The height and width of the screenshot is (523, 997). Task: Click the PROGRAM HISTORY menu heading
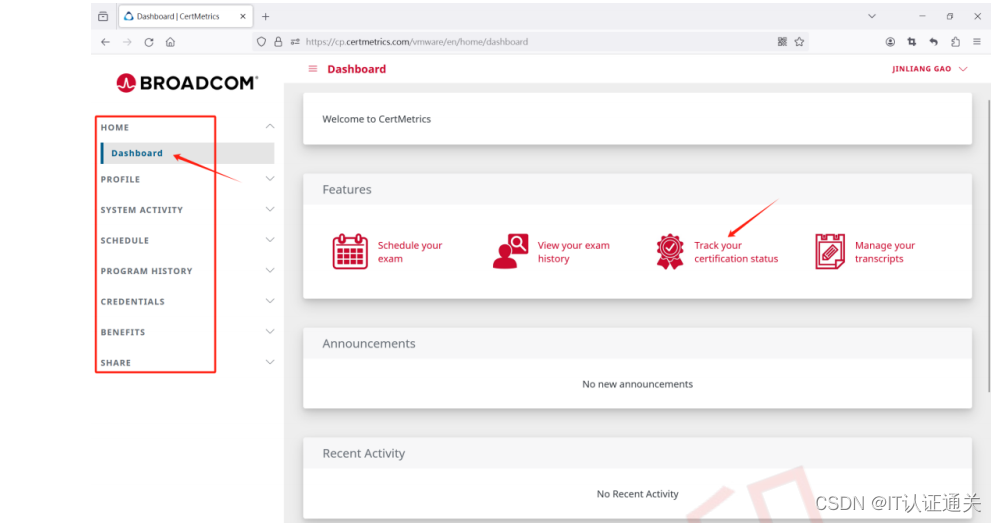click(x=146, y=271)
